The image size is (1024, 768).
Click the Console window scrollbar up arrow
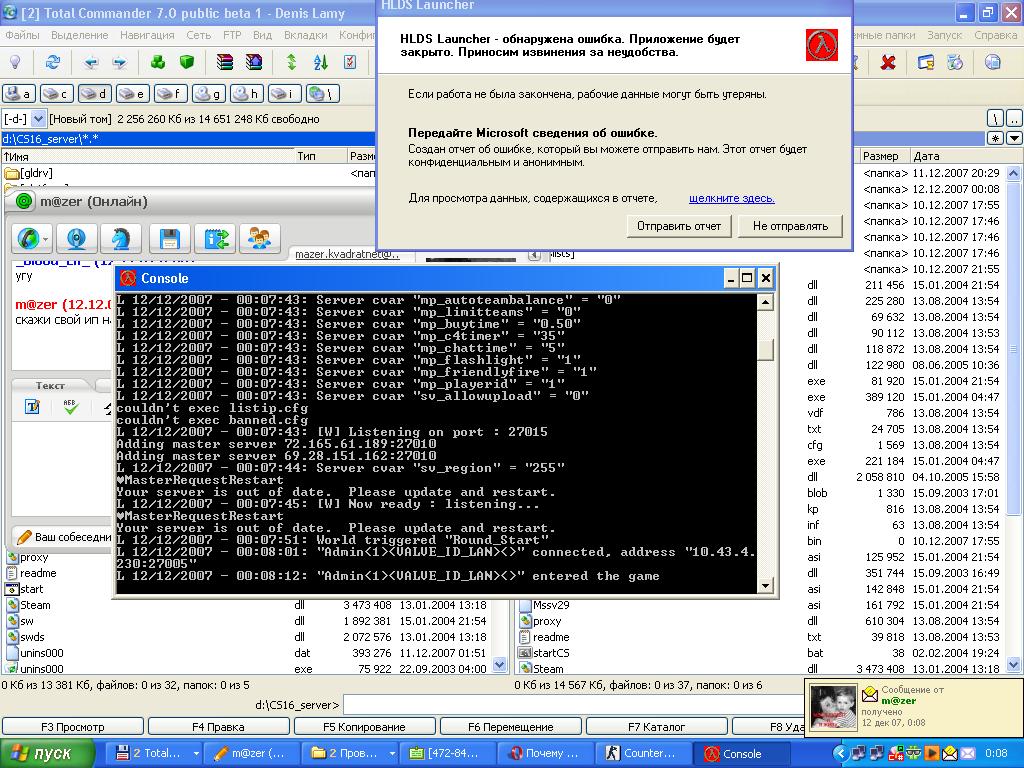pos(765,302)
